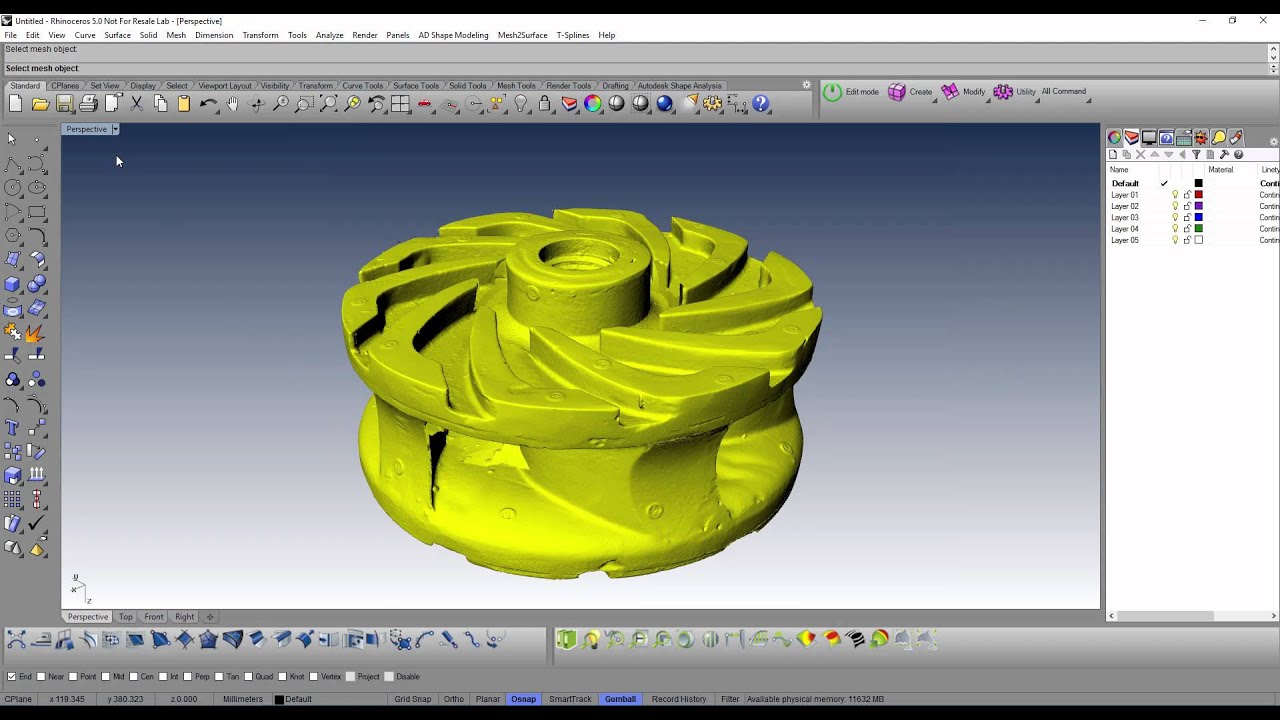
Task: Click the blue render sphere icon
Action: [x=664, y=104]
